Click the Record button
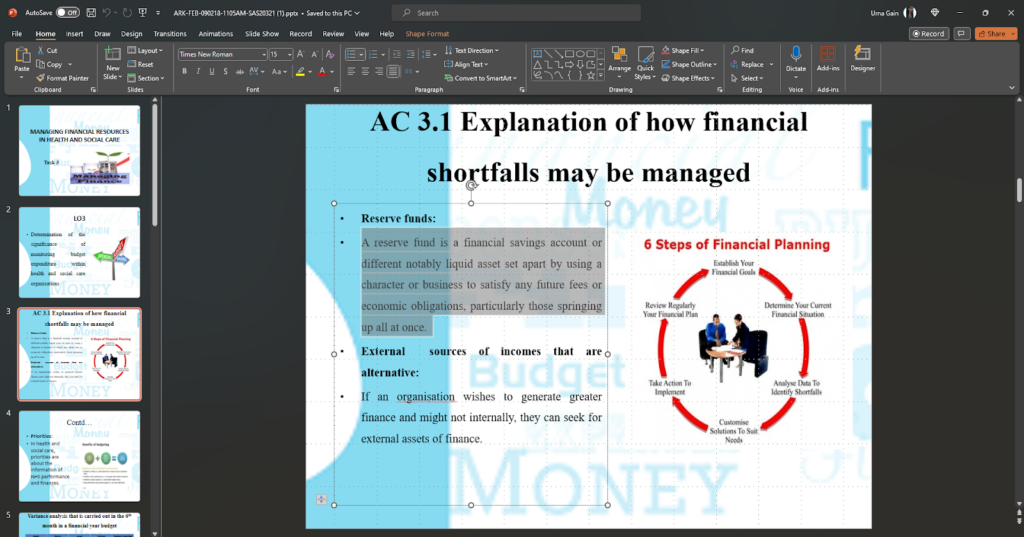Image resolution: width=1024 pixels, height=537 pixels. tap(929, 33)
